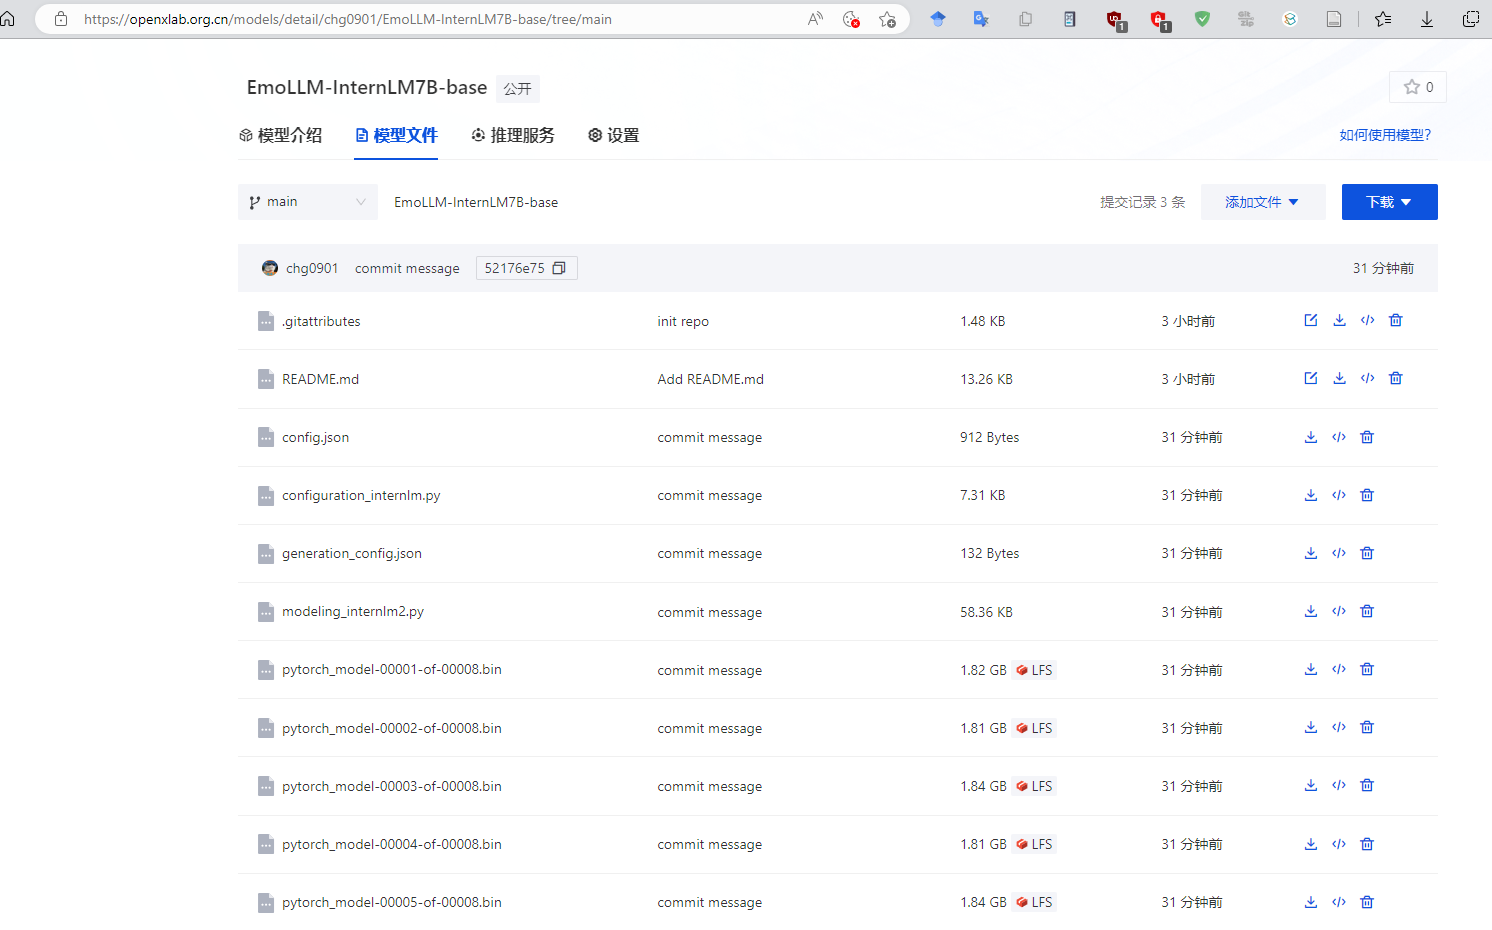Open the README.md file name

(x=320, y=379)
